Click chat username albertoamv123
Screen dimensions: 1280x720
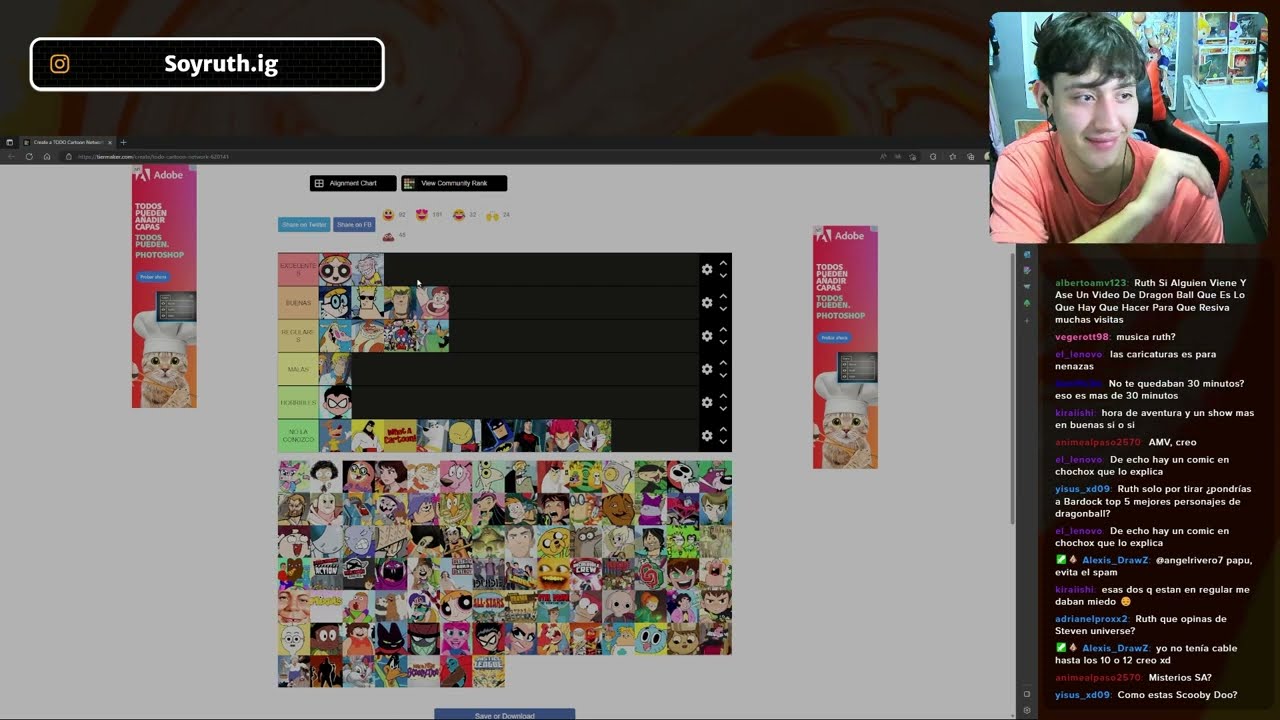(x=1092, y=283)
